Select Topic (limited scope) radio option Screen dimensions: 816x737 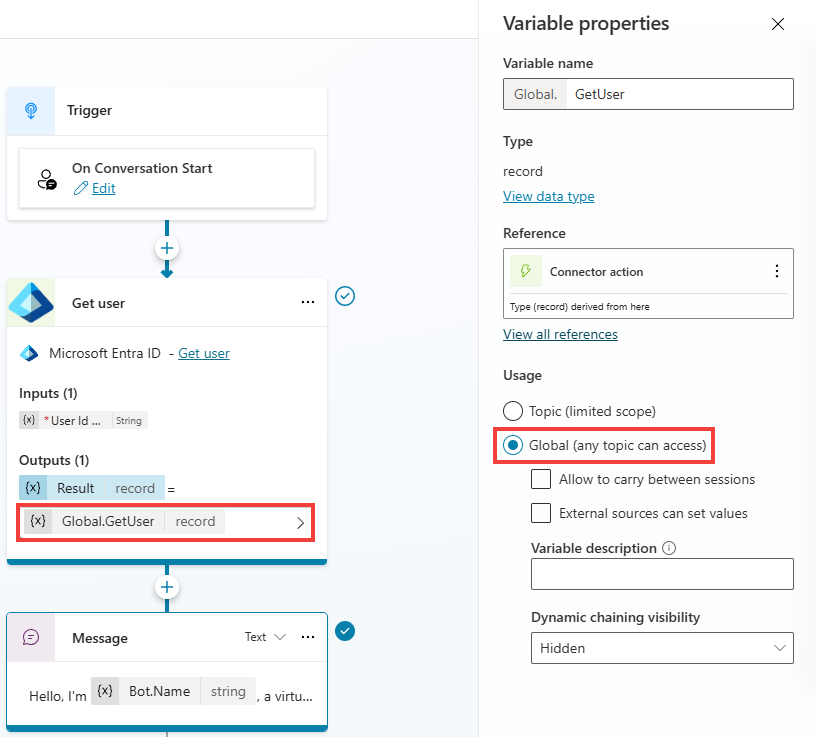click(x=513, y=411)
